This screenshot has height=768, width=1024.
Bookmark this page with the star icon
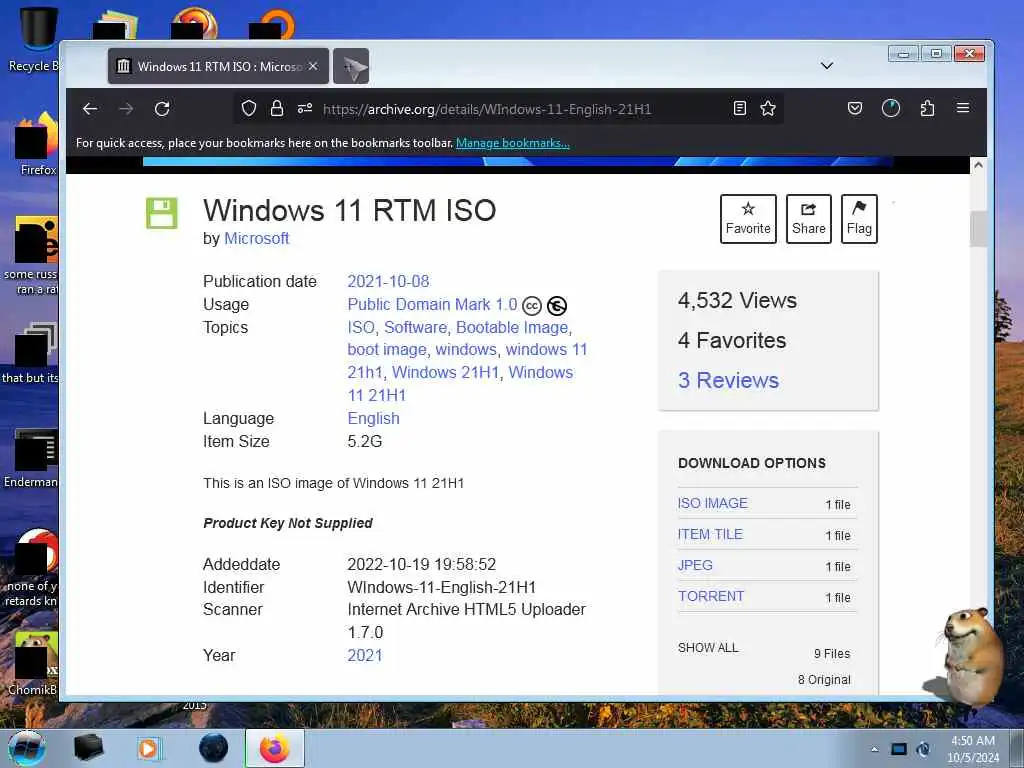tap(768, 108)
